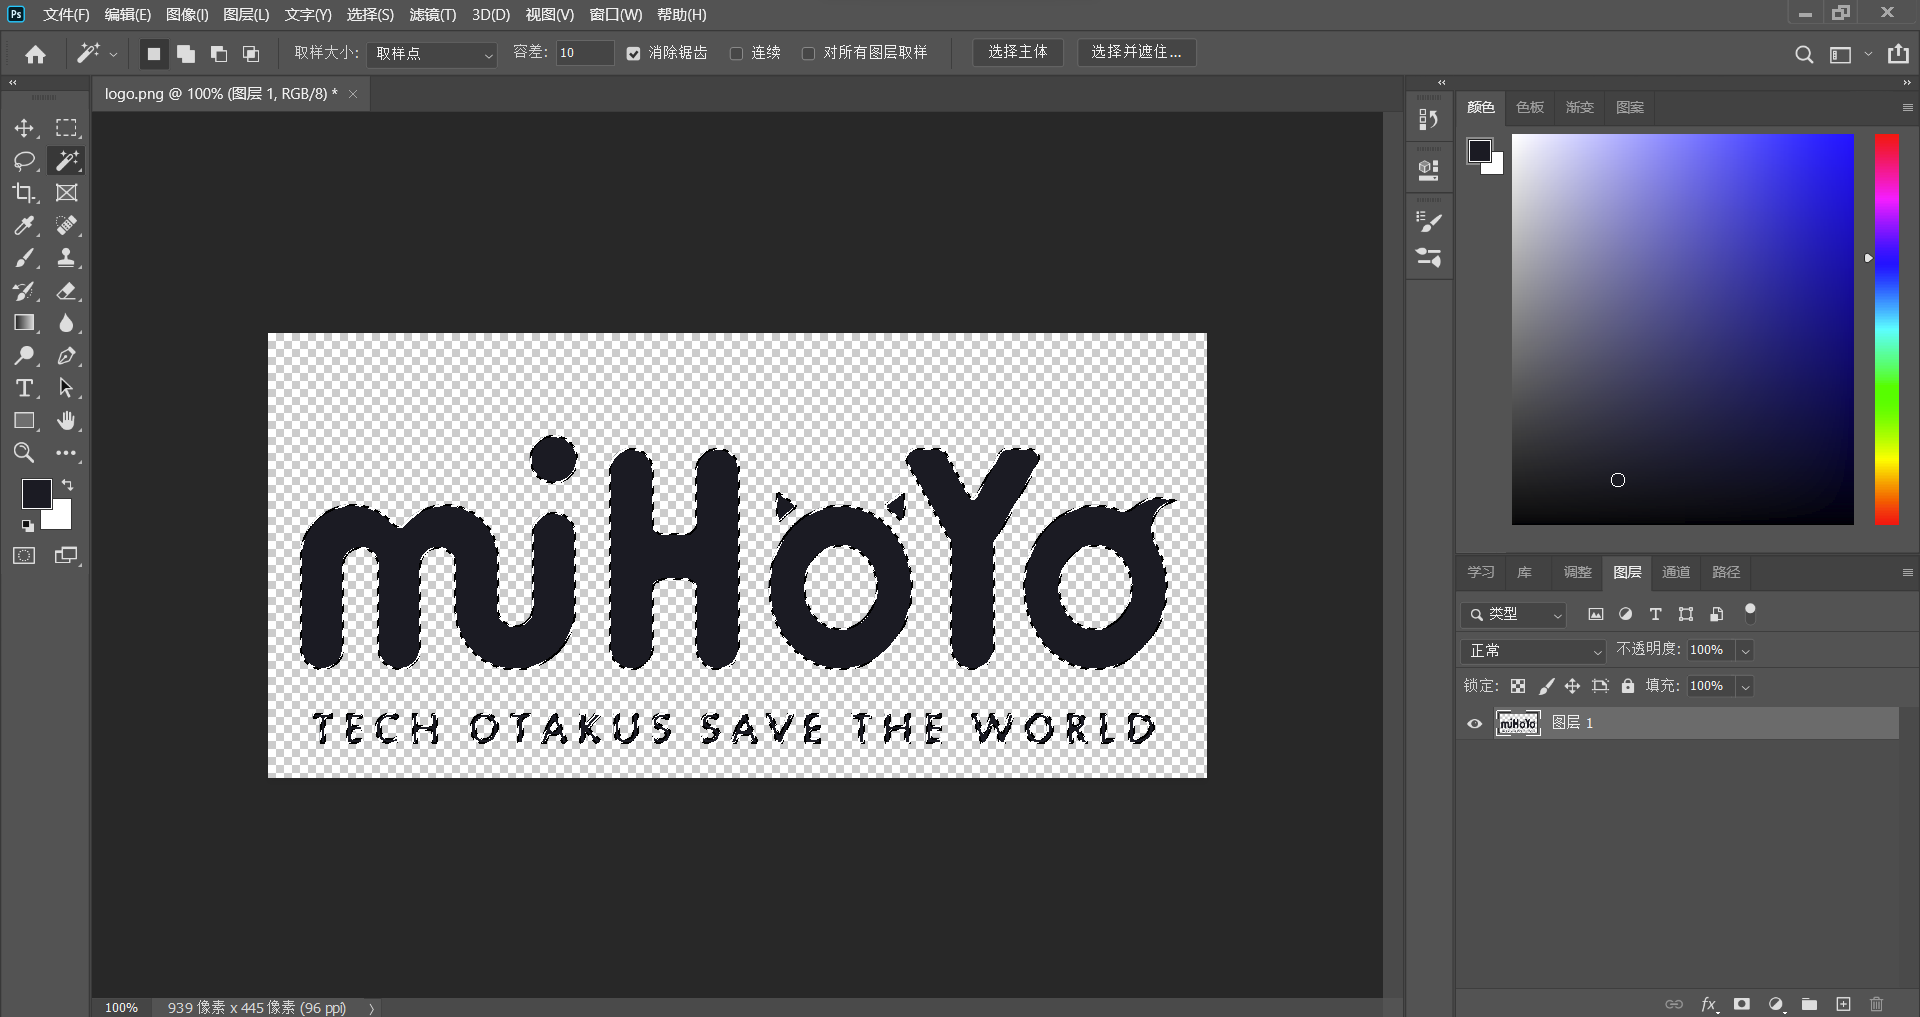1920x1017 pixels.
Task: Click Delete layer trash icon
Action: tap(1876, 1004)
